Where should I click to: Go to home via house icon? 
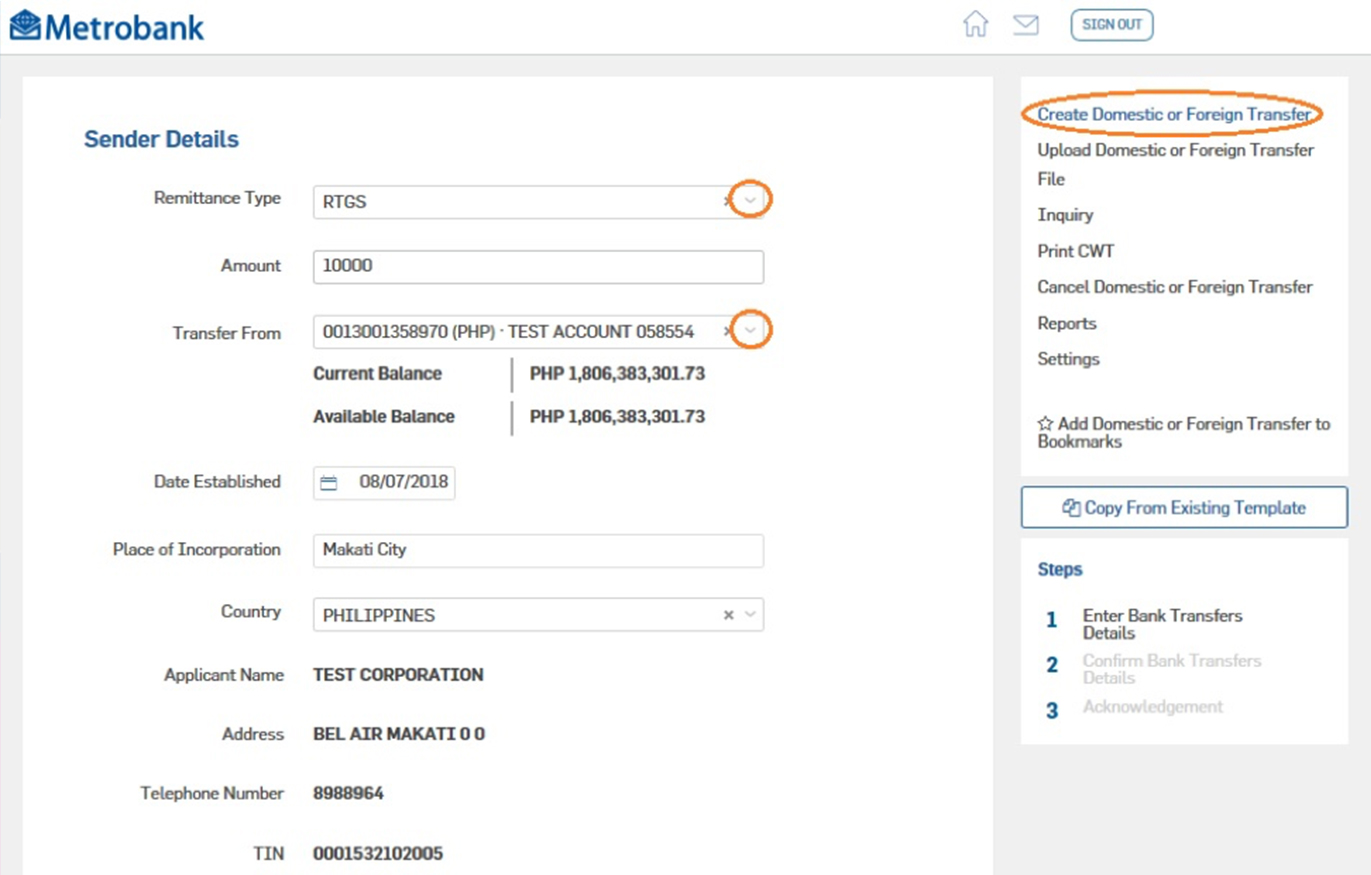click(x=975, y=25)
